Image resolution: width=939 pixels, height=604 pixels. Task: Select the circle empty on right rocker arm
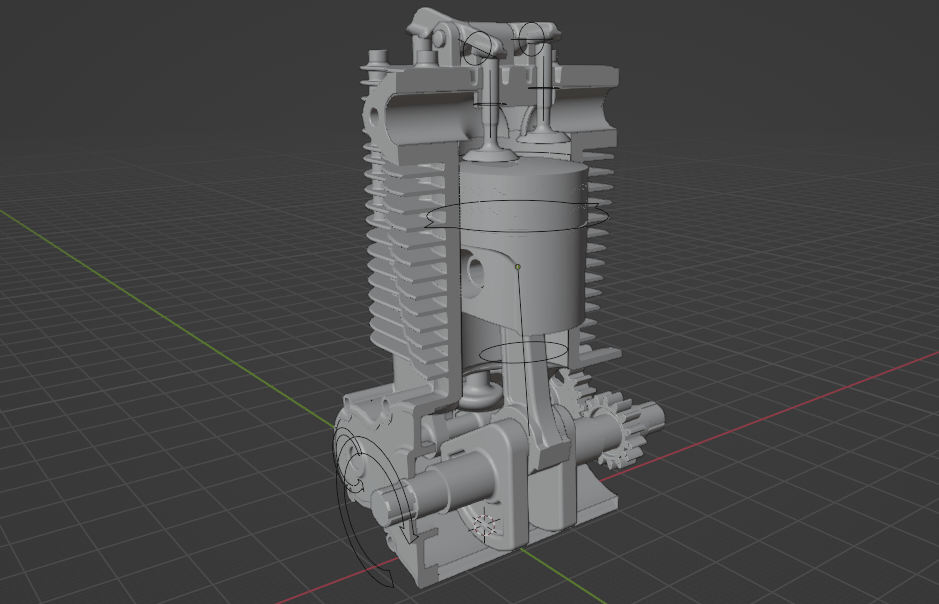coord(533,38)
